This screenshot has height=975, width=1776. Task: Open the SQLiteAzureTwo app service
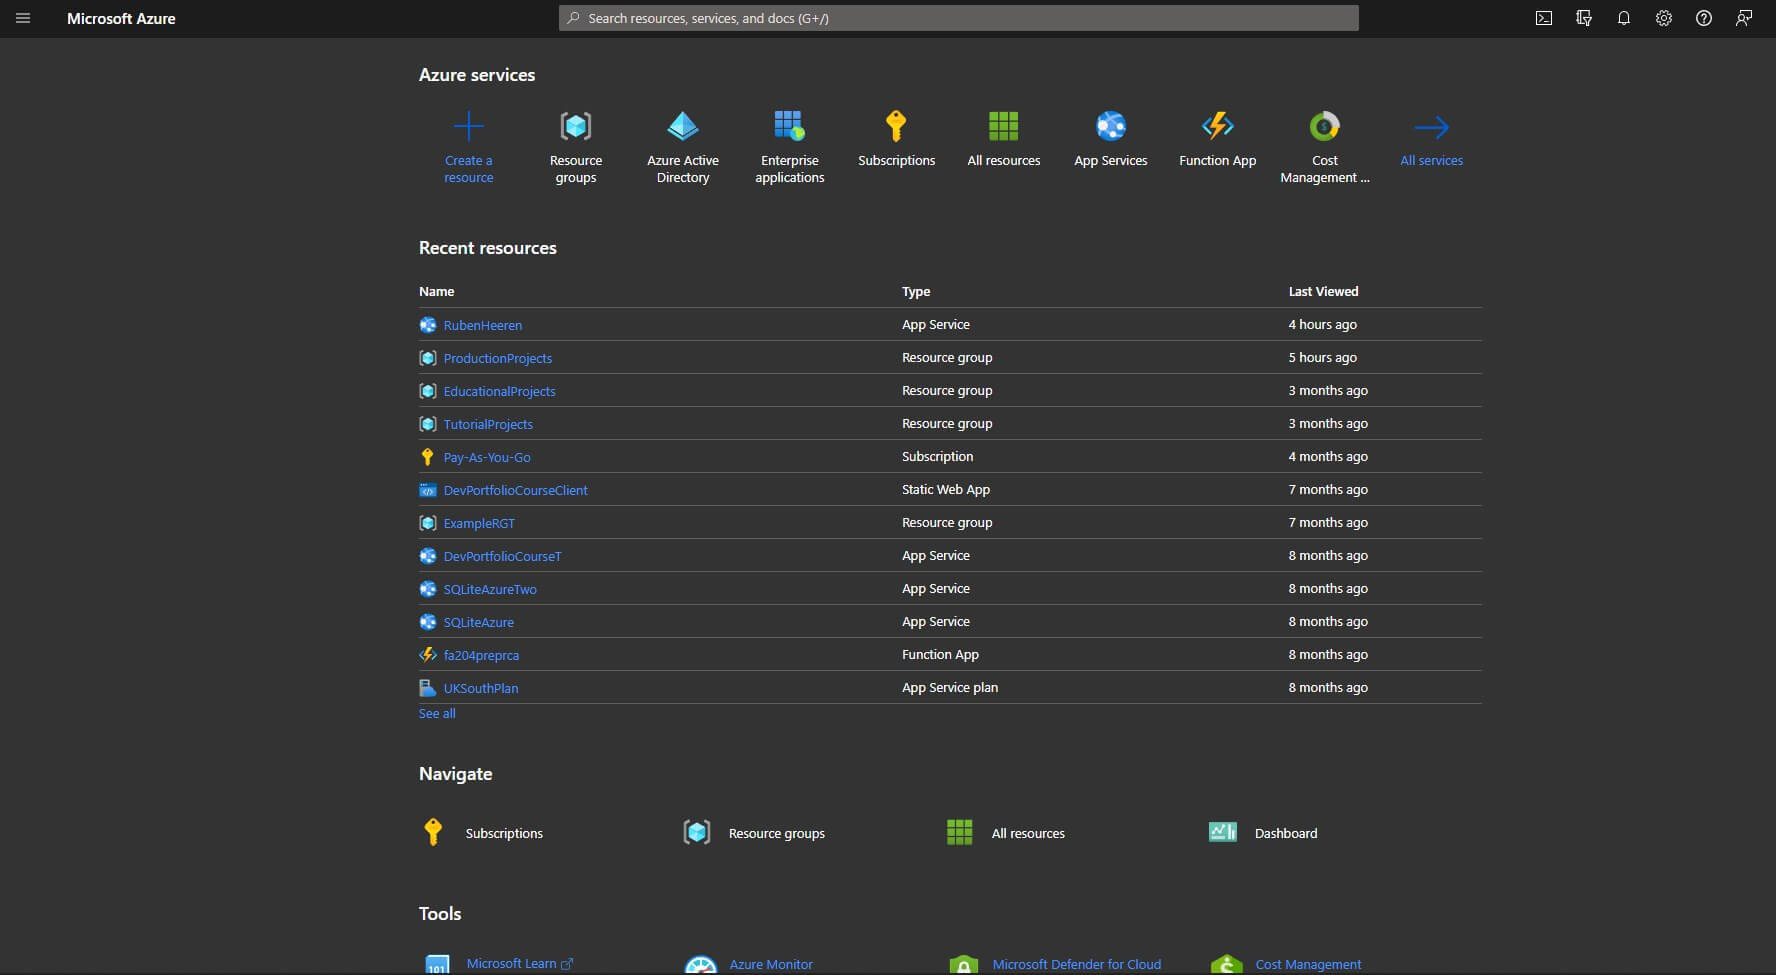[490, 589]
